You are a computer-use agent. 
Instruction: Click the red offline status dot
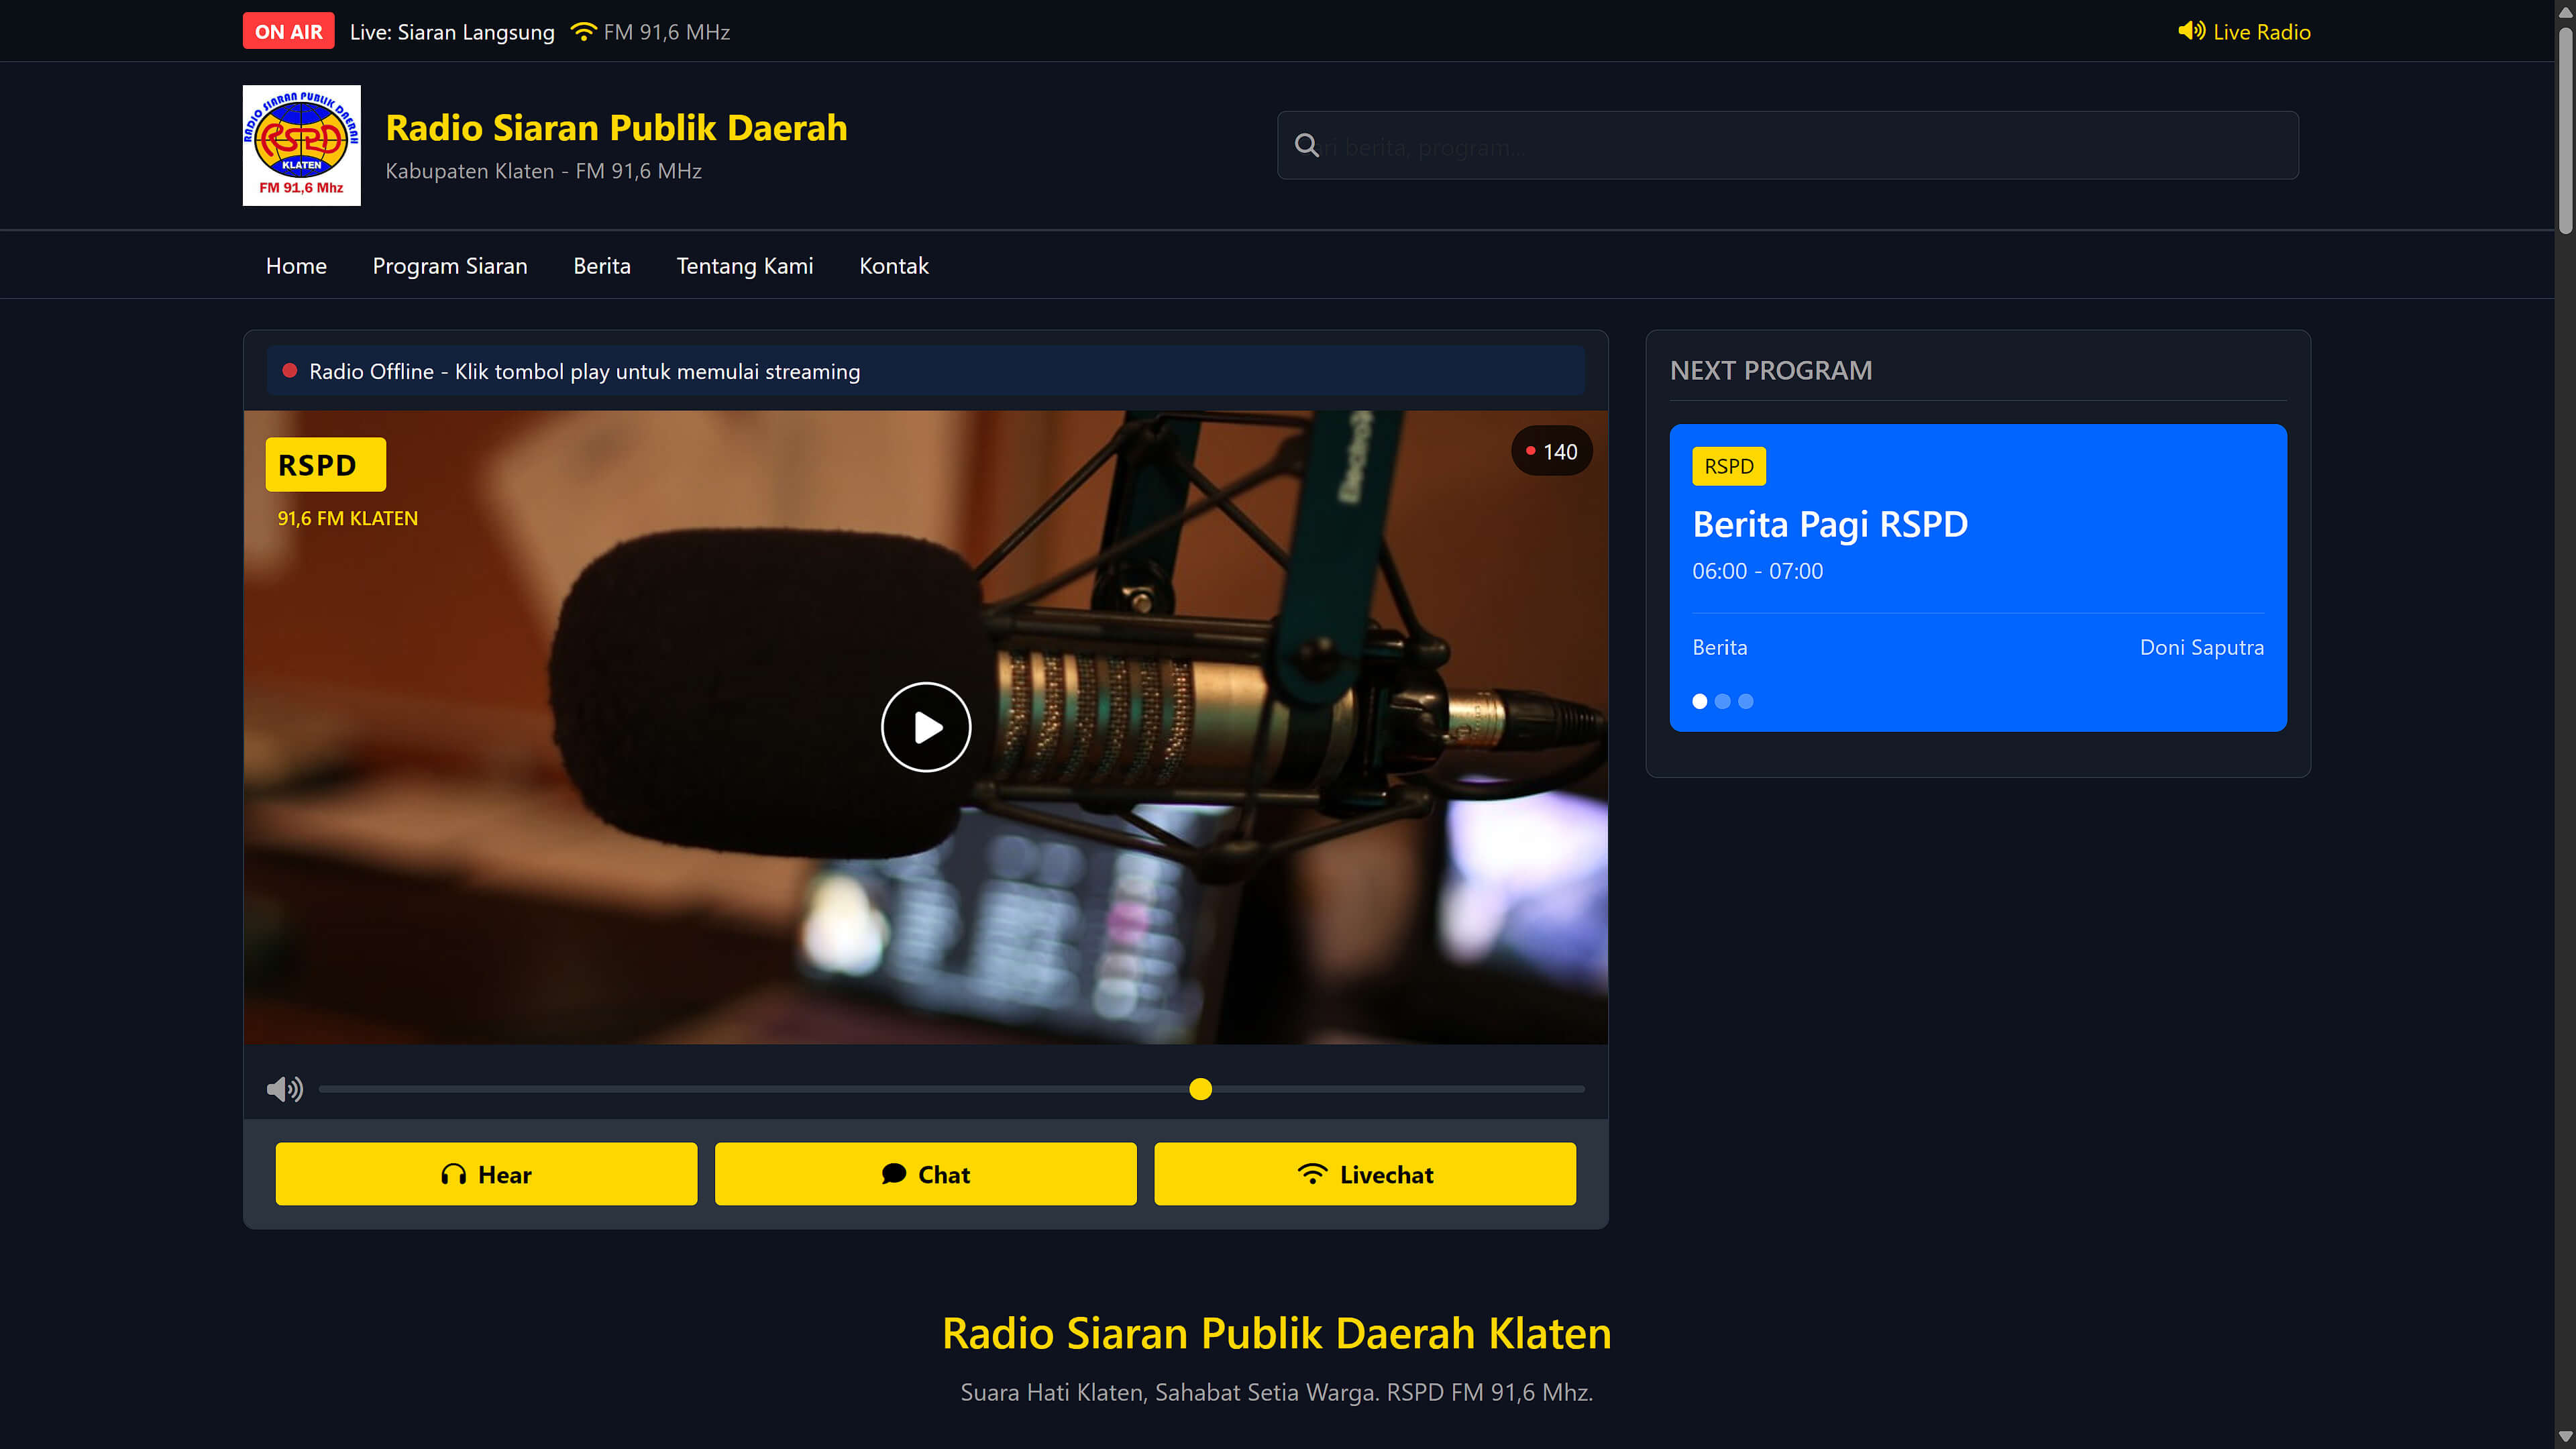(x=290, y=370)
